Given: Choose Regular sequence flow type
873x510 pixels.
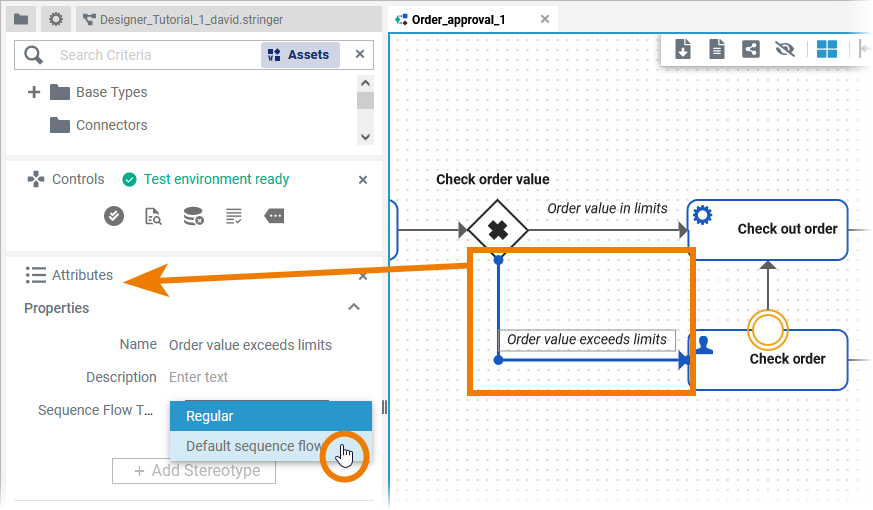Looking at the screenshot, I should [271, 416].
